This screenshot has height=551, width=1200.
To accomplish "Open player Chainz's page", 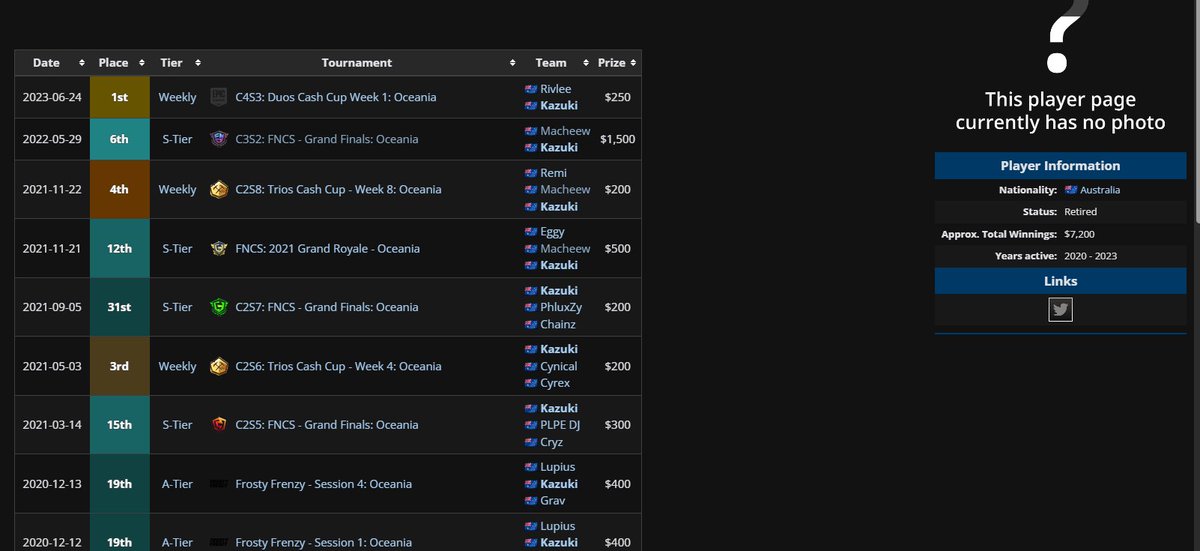I will (x=558, y=324).
